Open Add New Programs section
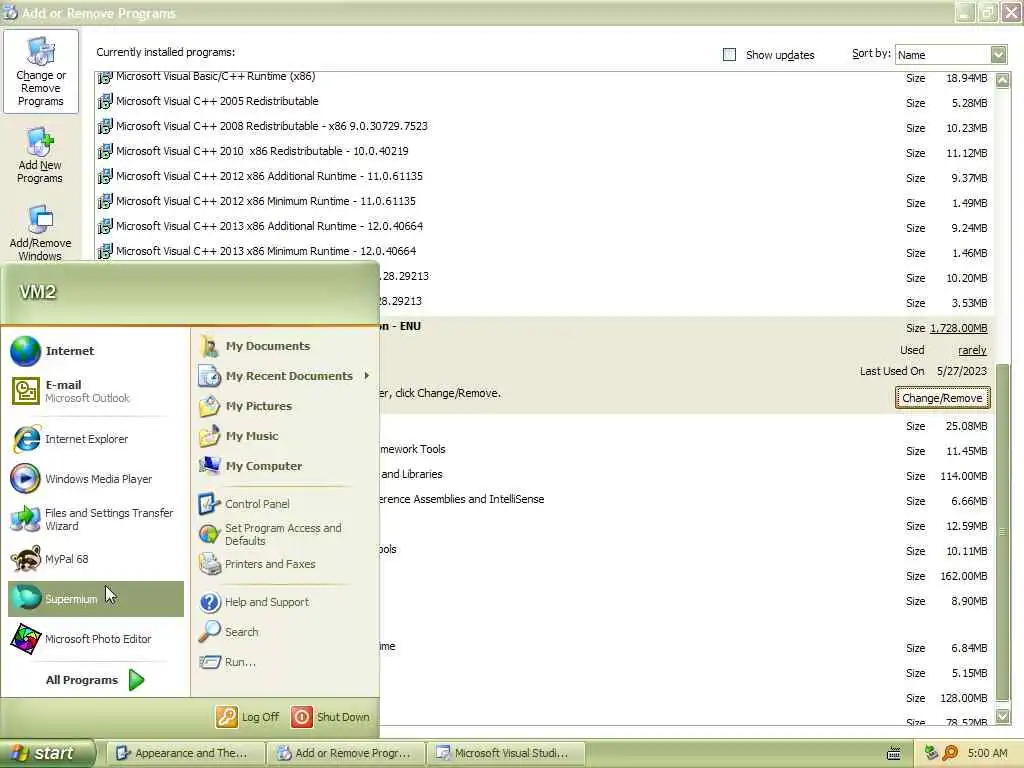The height and width of the screenshot is (768, 1024). tap(40, 156)
